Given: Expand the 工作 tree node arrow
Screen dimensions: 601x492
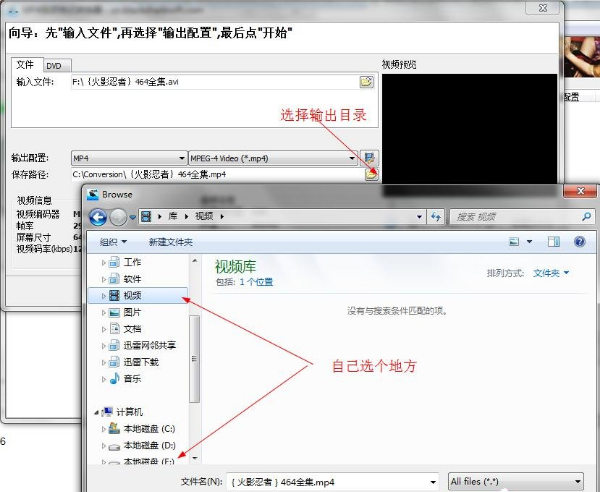Looking at the screenshot, I should [x=103, y=263].
